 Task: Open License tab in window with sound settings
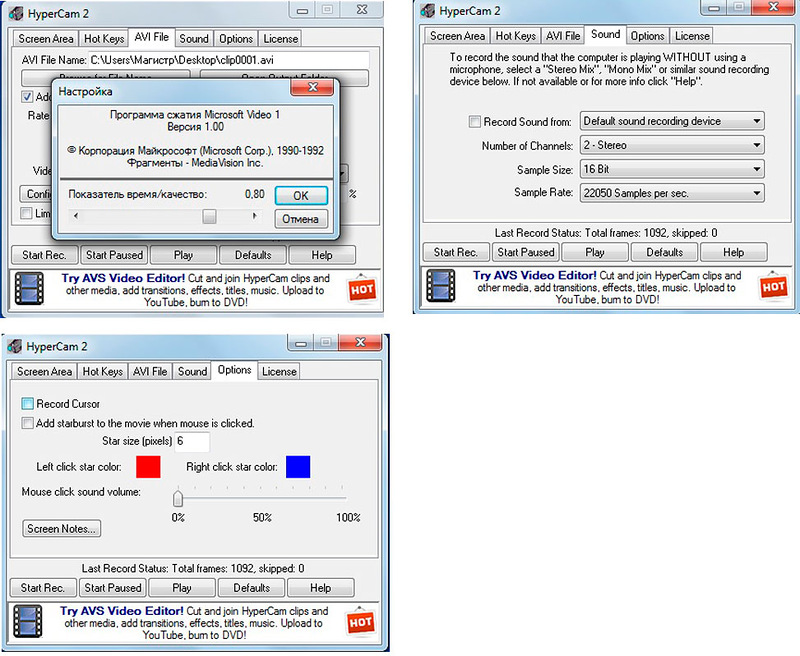point(692,36)
